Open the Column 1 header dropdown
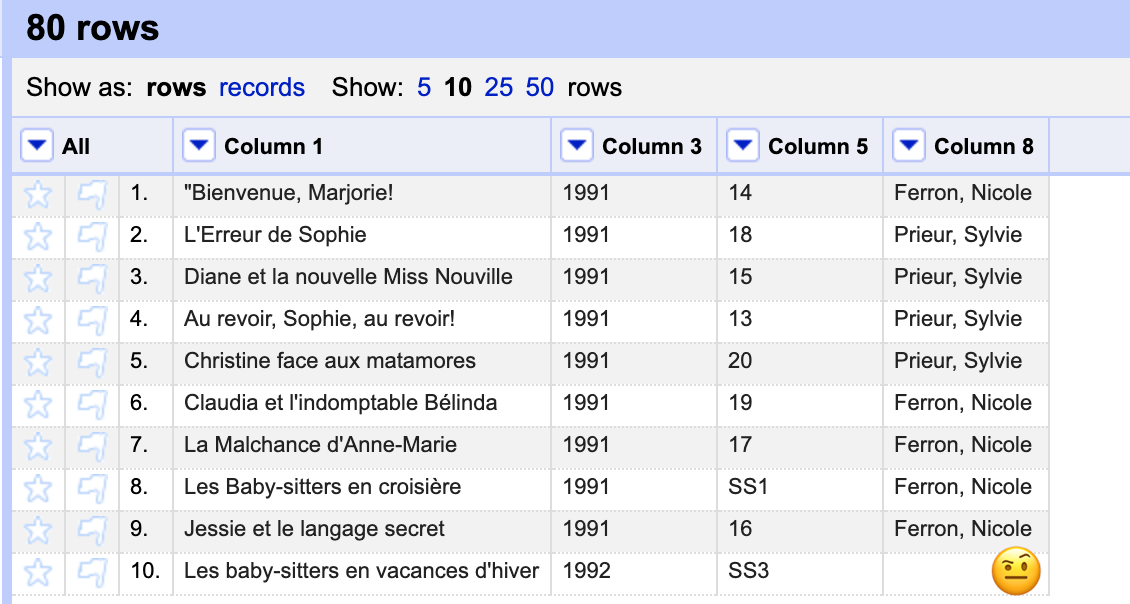The image size is (1130, 604). click(198, 144)
